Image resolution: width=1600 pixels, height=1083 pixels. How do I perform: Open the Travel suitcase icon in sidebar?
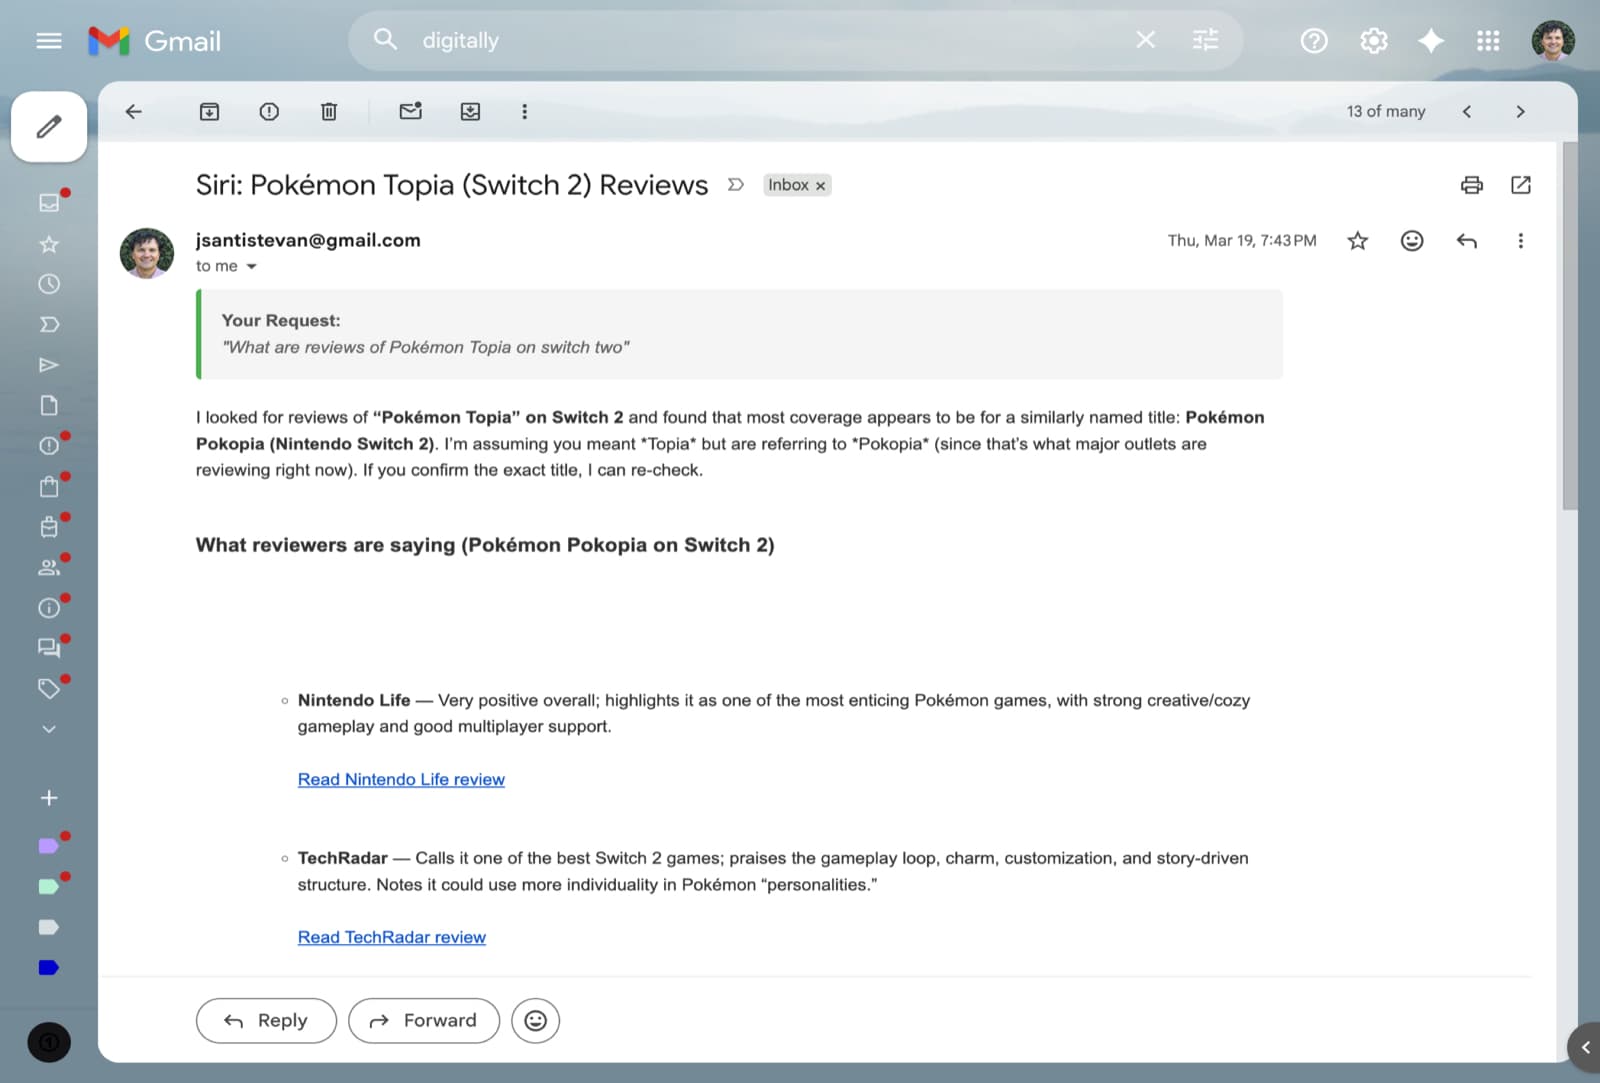click(49, 527)
